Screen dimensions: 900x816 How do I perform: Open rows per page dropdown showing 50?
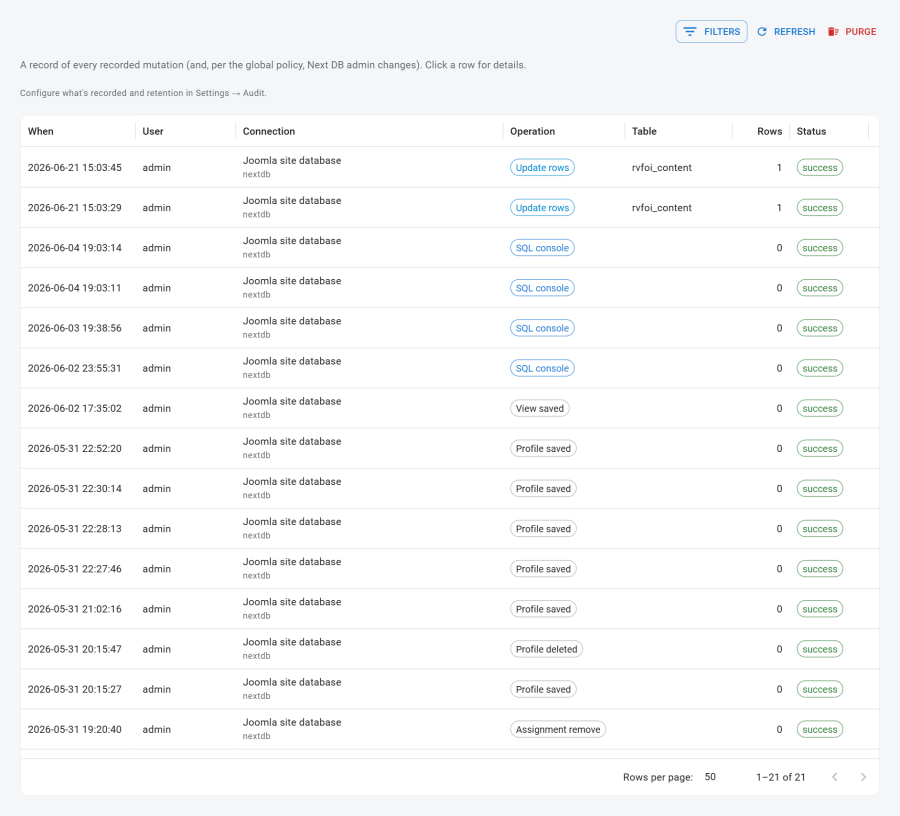(710, 776)
